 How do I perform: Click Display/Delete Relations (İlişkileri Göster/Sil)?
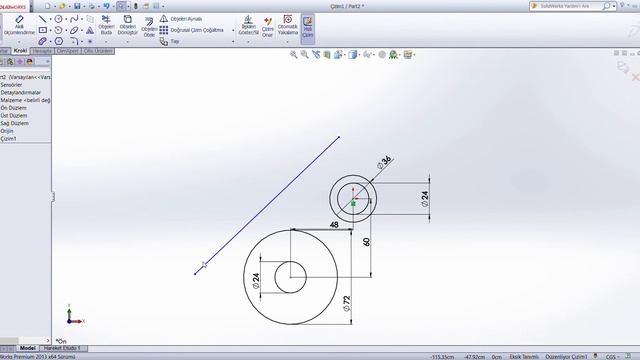pyautogui.click(x=249, y=25)
